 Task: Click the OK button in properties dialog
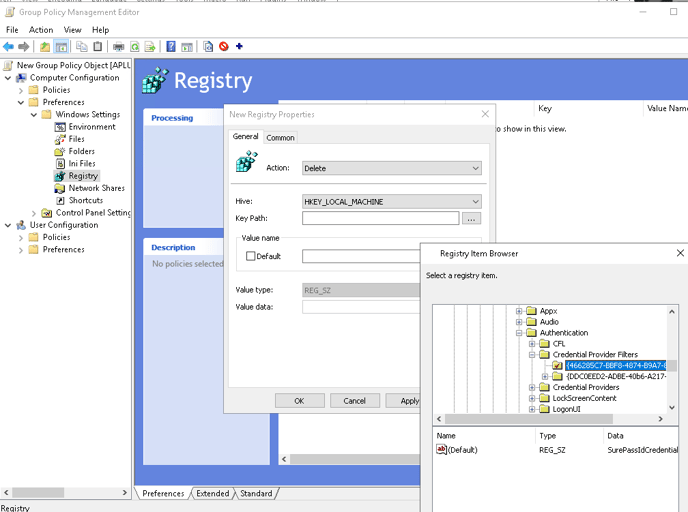(299, 401)
